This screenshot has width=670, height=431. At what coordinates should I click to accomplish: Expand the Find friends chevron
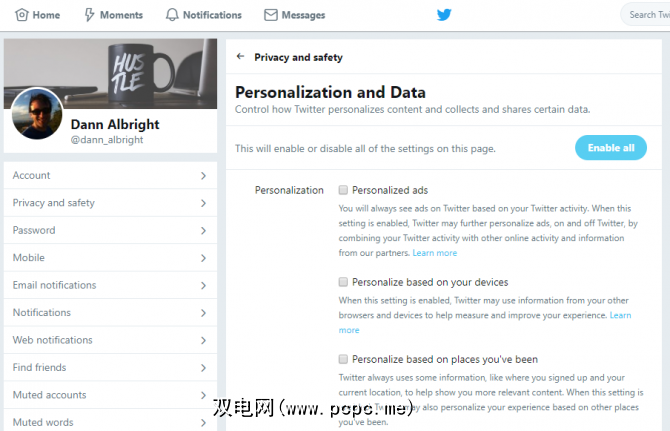pos(203,368)
